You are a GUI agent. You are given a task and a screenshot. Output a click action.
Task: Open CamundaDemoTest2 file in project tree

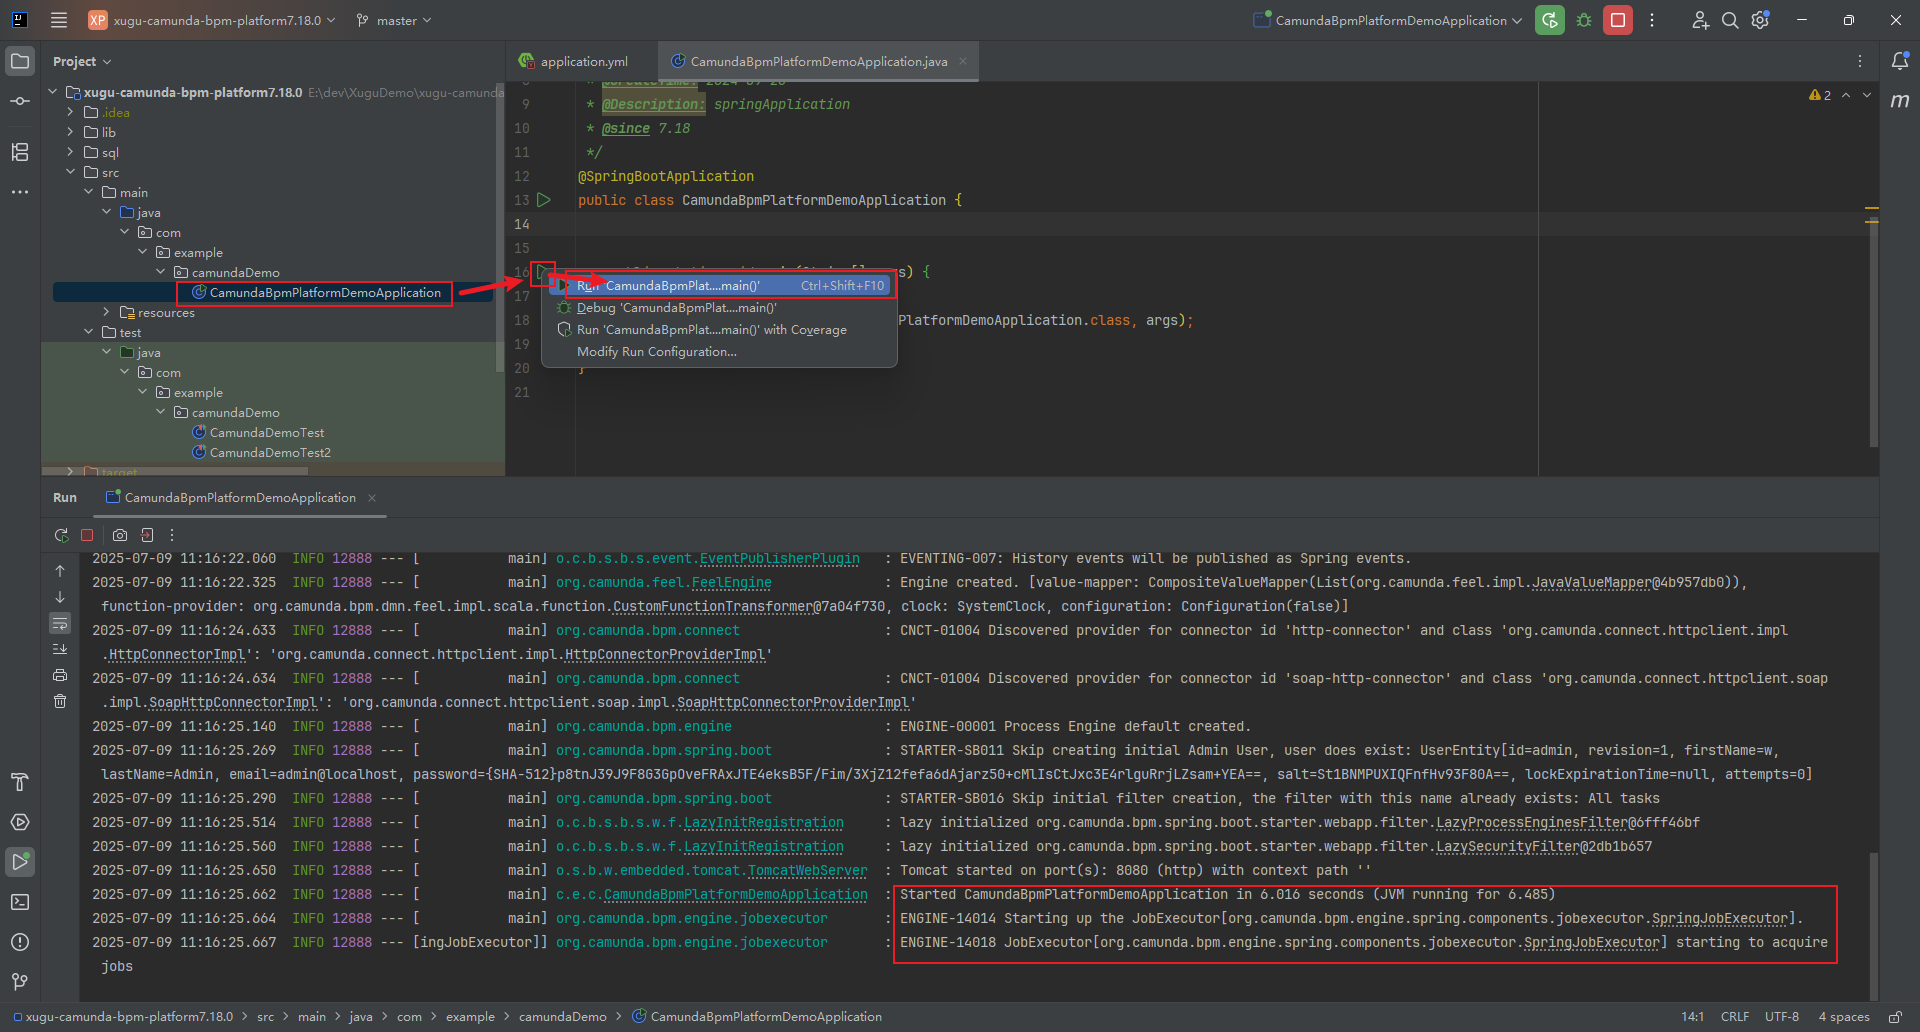pos(269,453)
